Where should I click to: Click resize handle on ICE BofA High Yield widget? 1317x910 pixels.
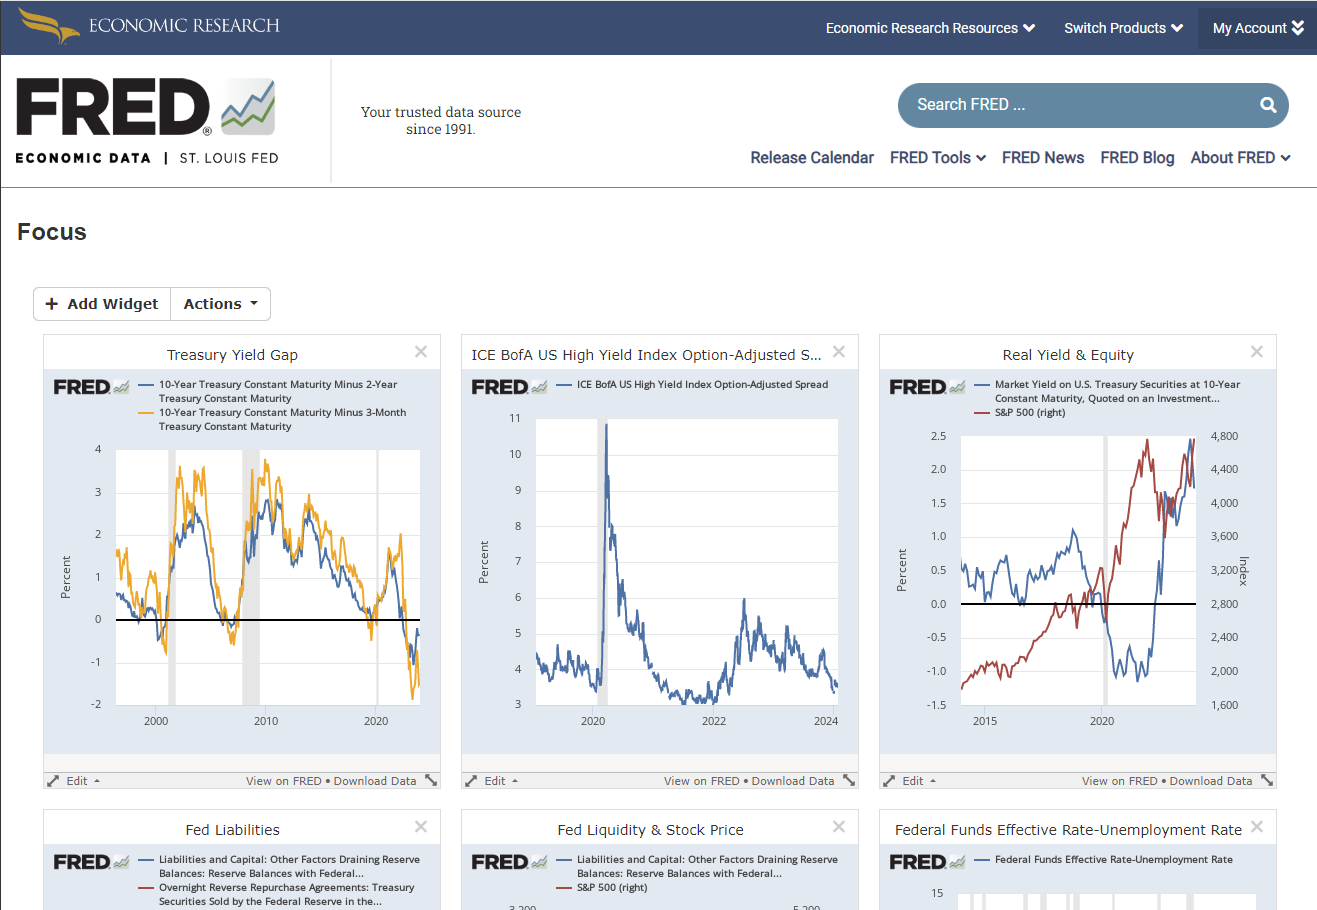click(x=849, y=780)
